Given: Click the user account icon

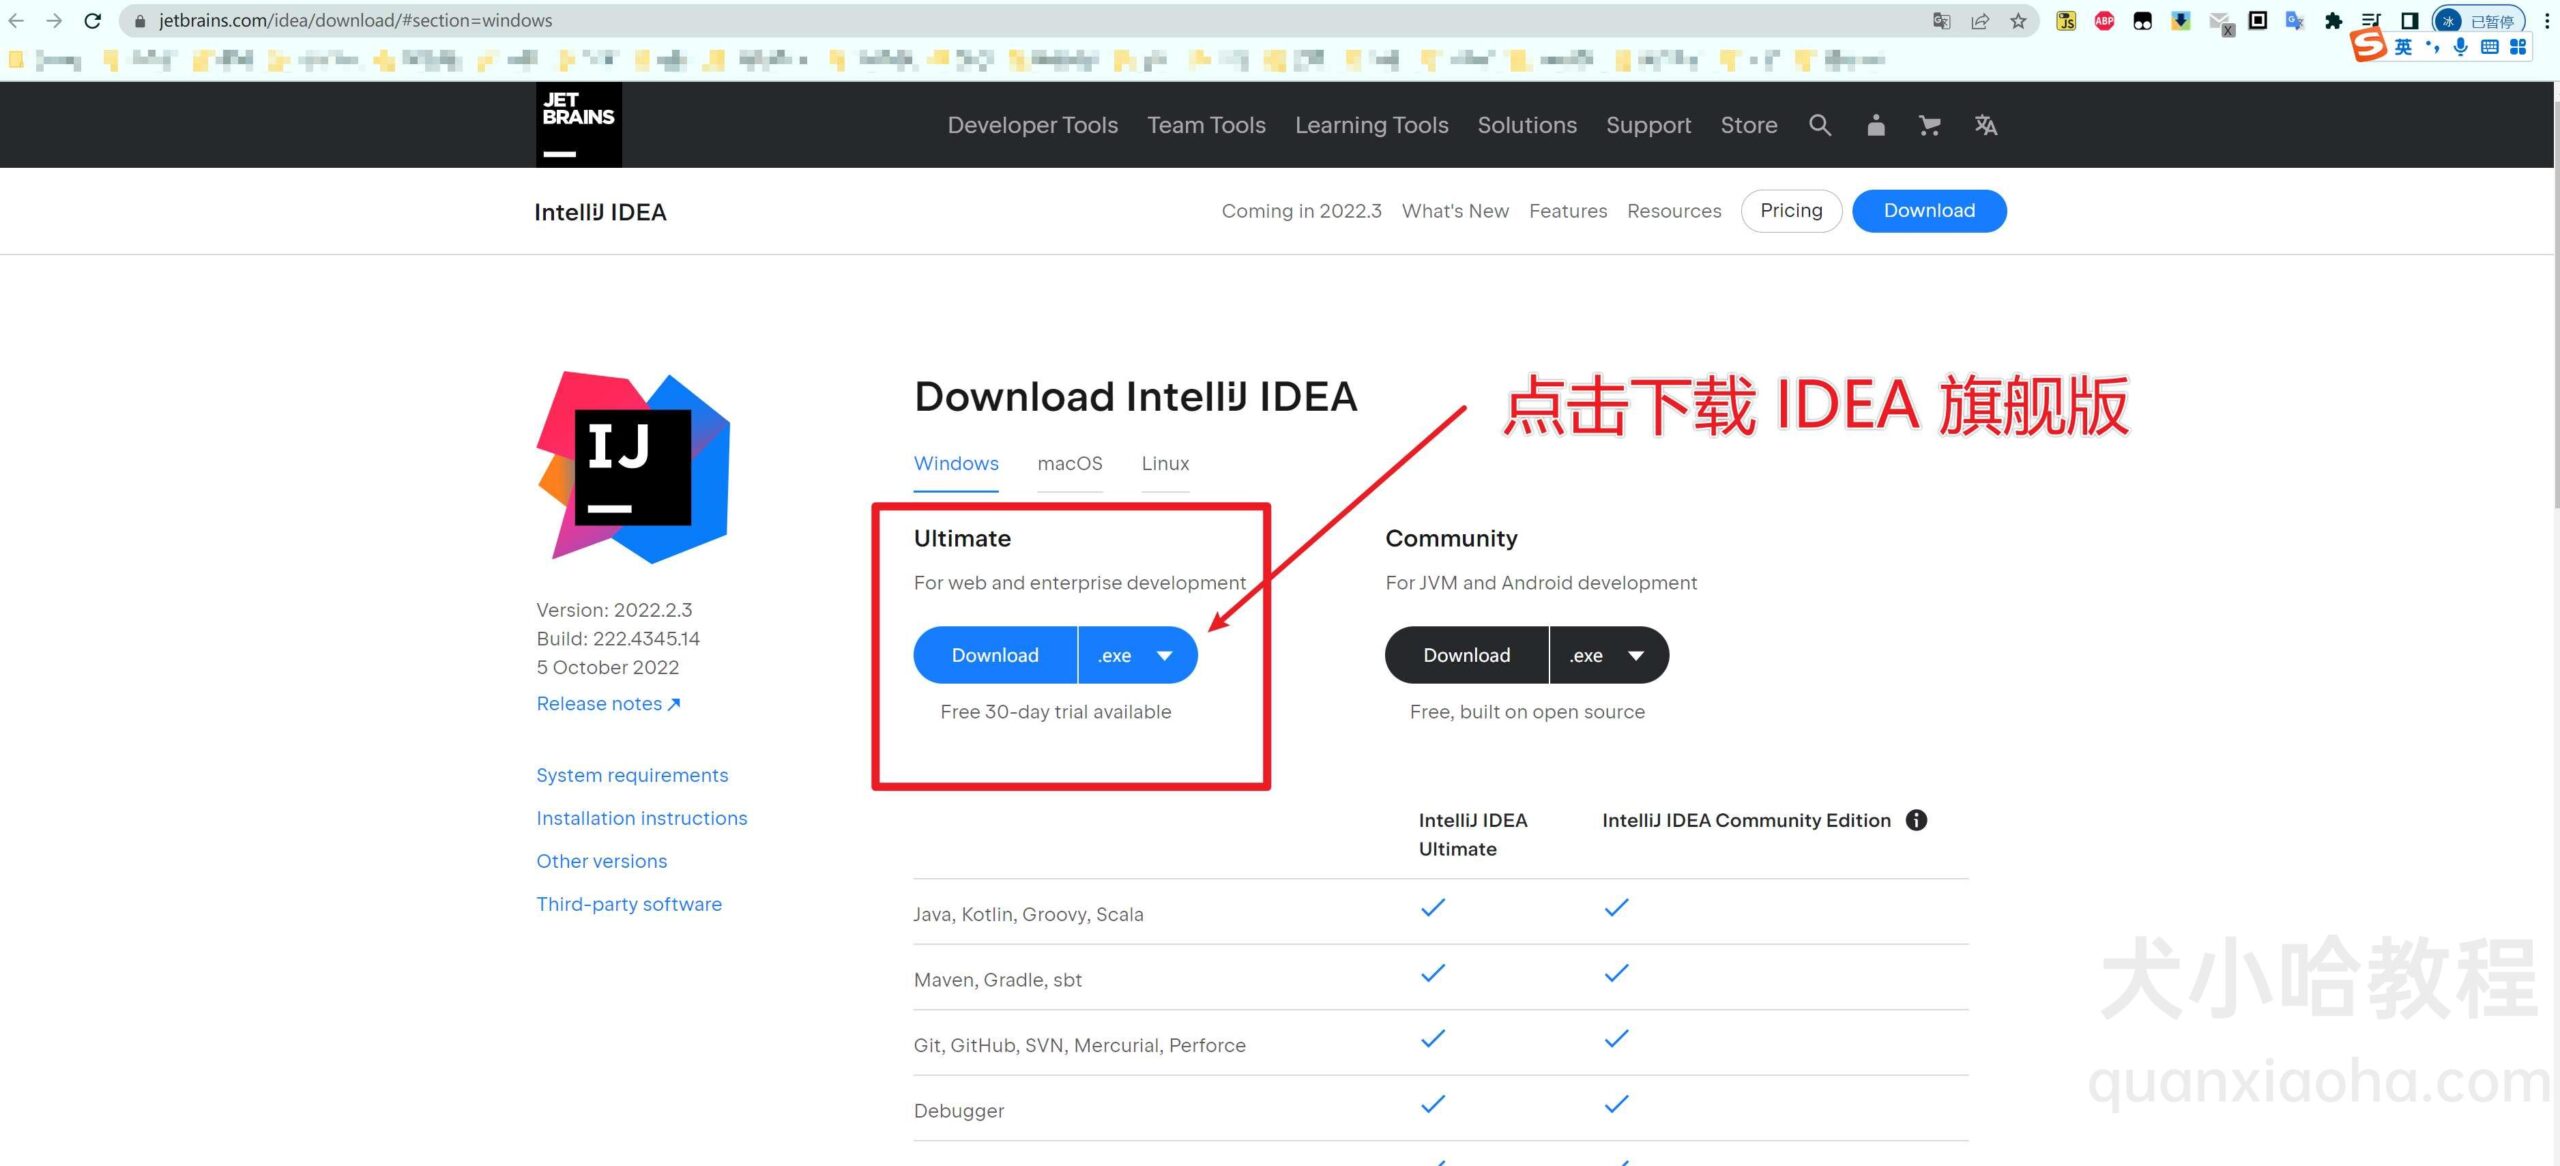Looking at the screenshot, I should (x=1876, y=124).
